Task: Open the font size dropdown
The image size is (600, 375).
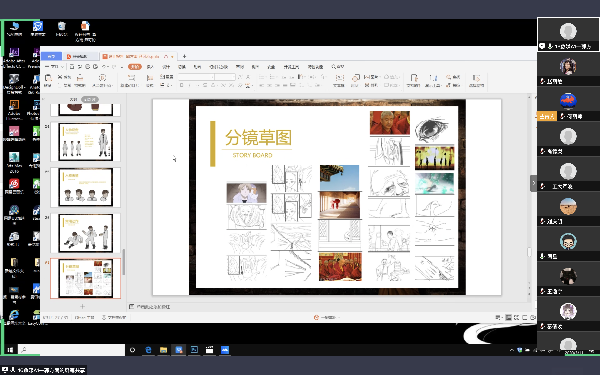Action: (x=225, y=77)
